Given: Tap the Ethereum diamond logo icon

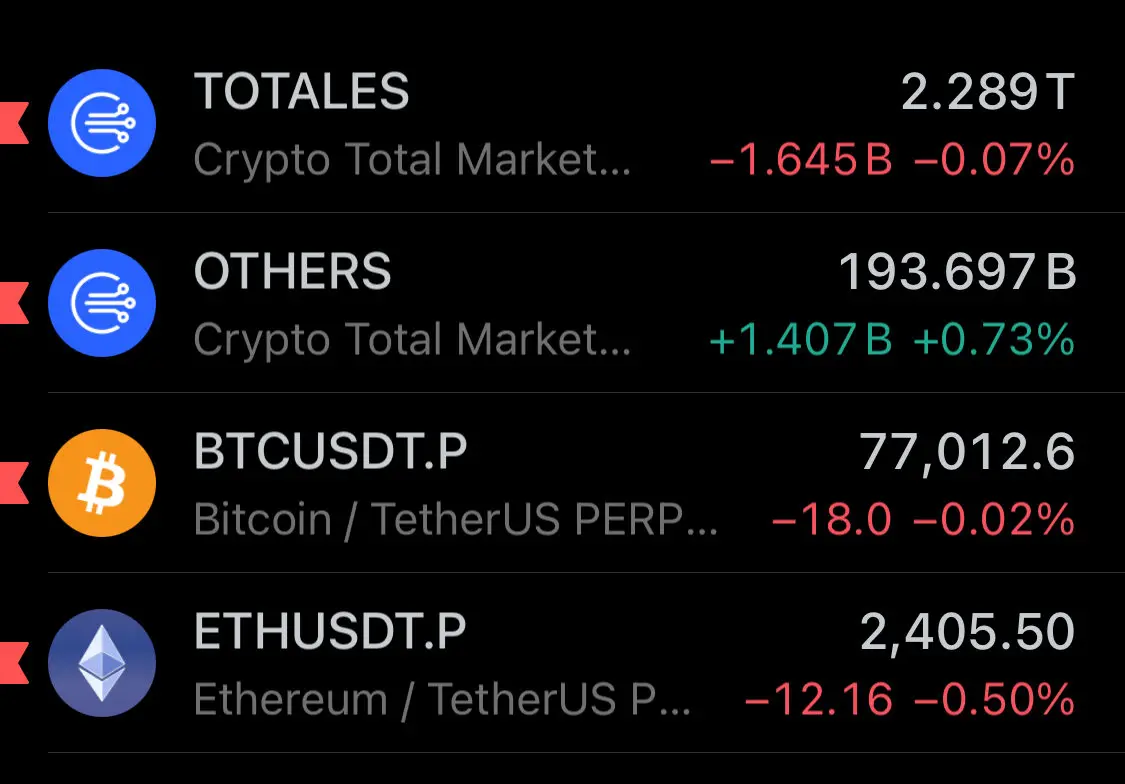Looking at the screenshot, I should point(102,663).
